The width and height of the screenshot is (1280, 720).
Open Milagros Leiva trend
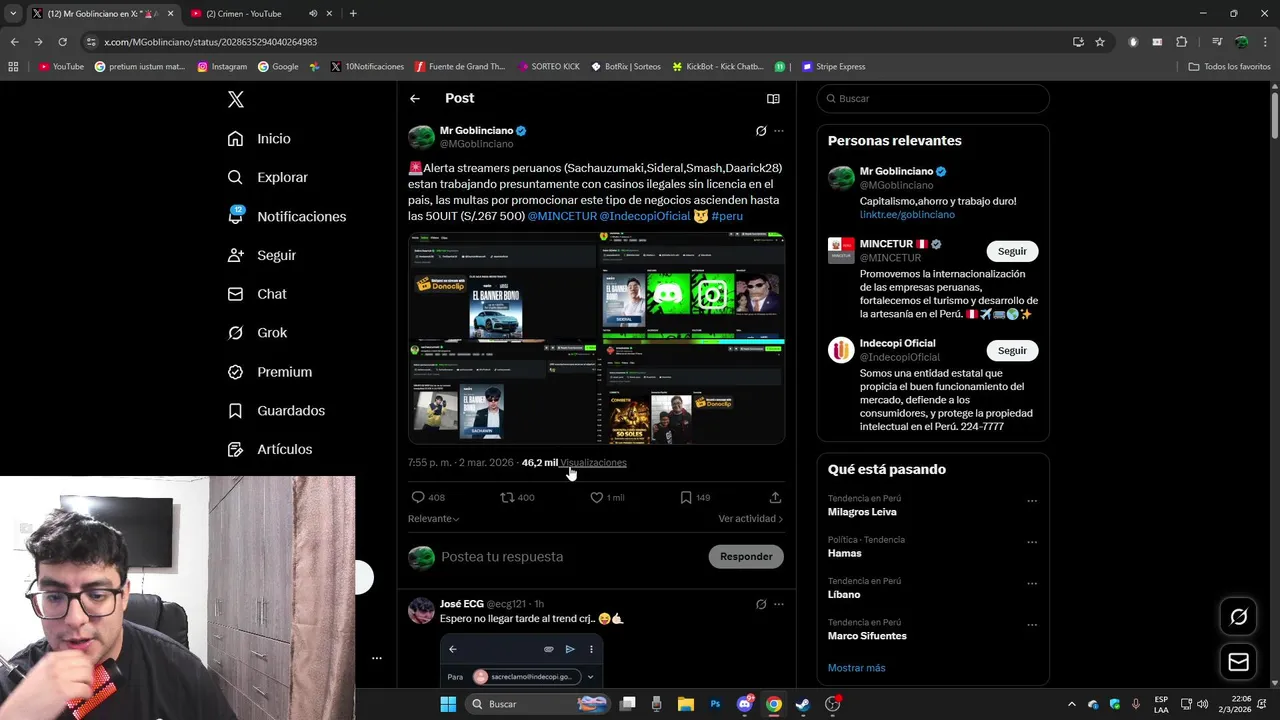862,512
